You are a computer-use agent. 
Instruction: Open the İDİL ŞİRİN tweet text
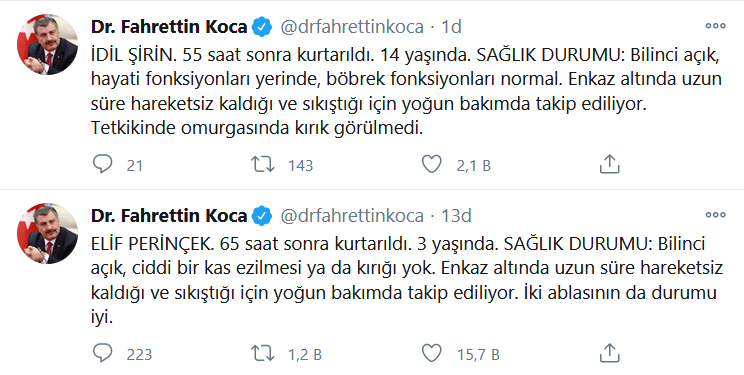pyautogui.click(x=406, y=91)
